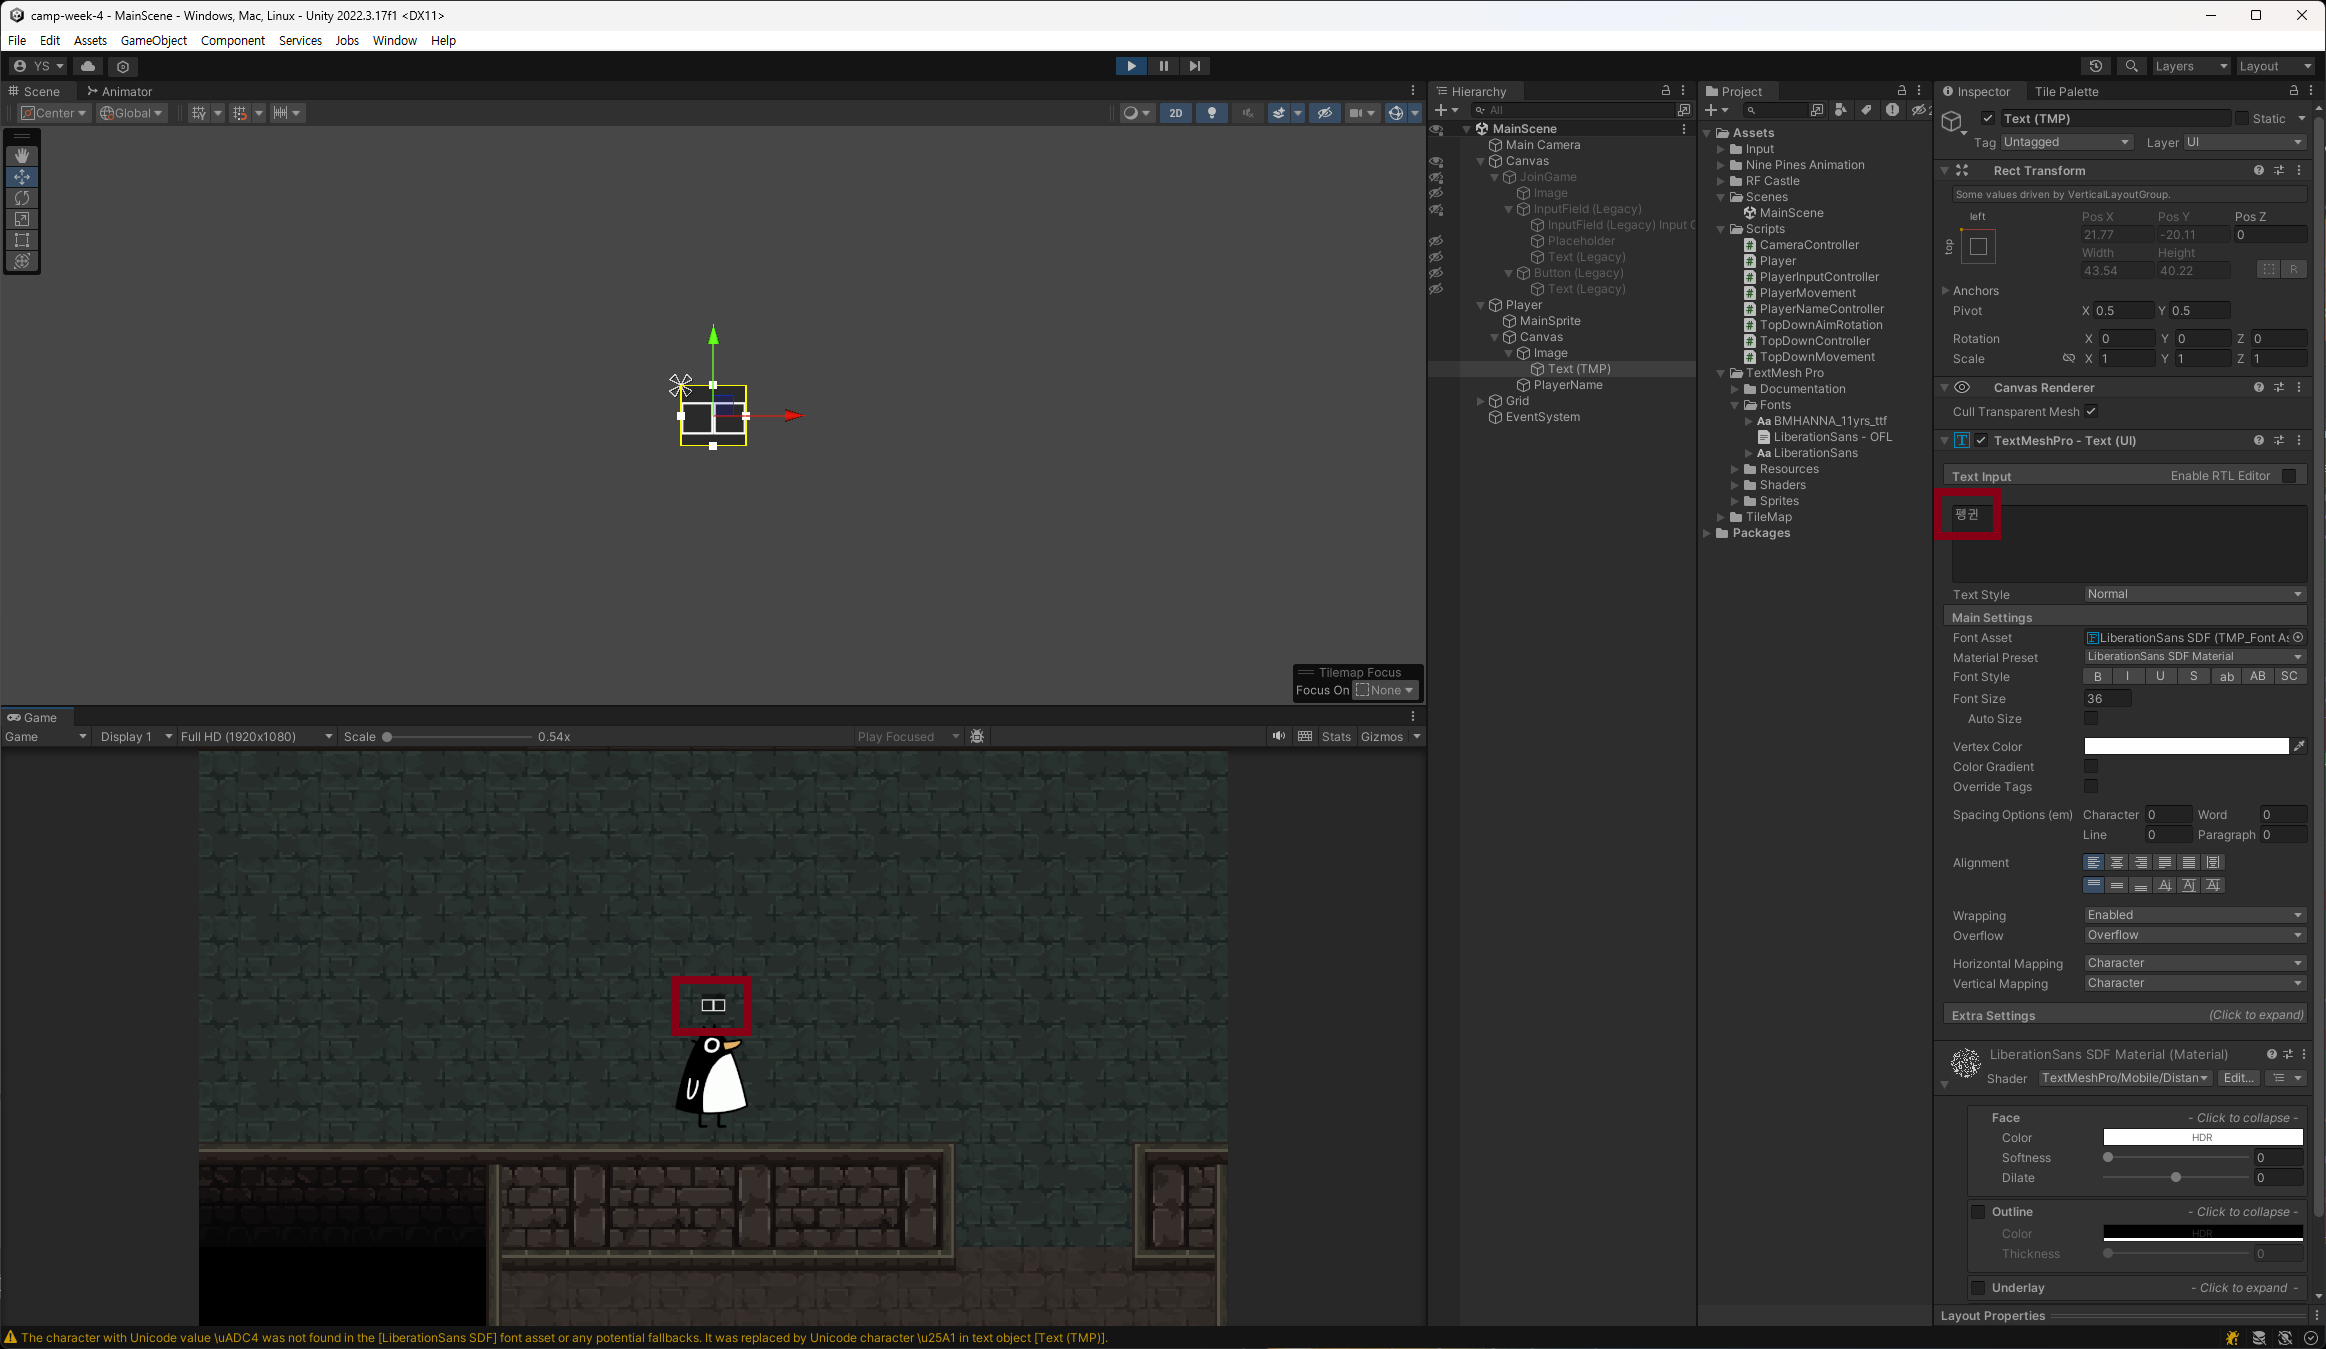The width and height of the screenshot is (2326, 1349).
Task: Open Rect Transform component options menu
Action: [x=2299, y=170]
